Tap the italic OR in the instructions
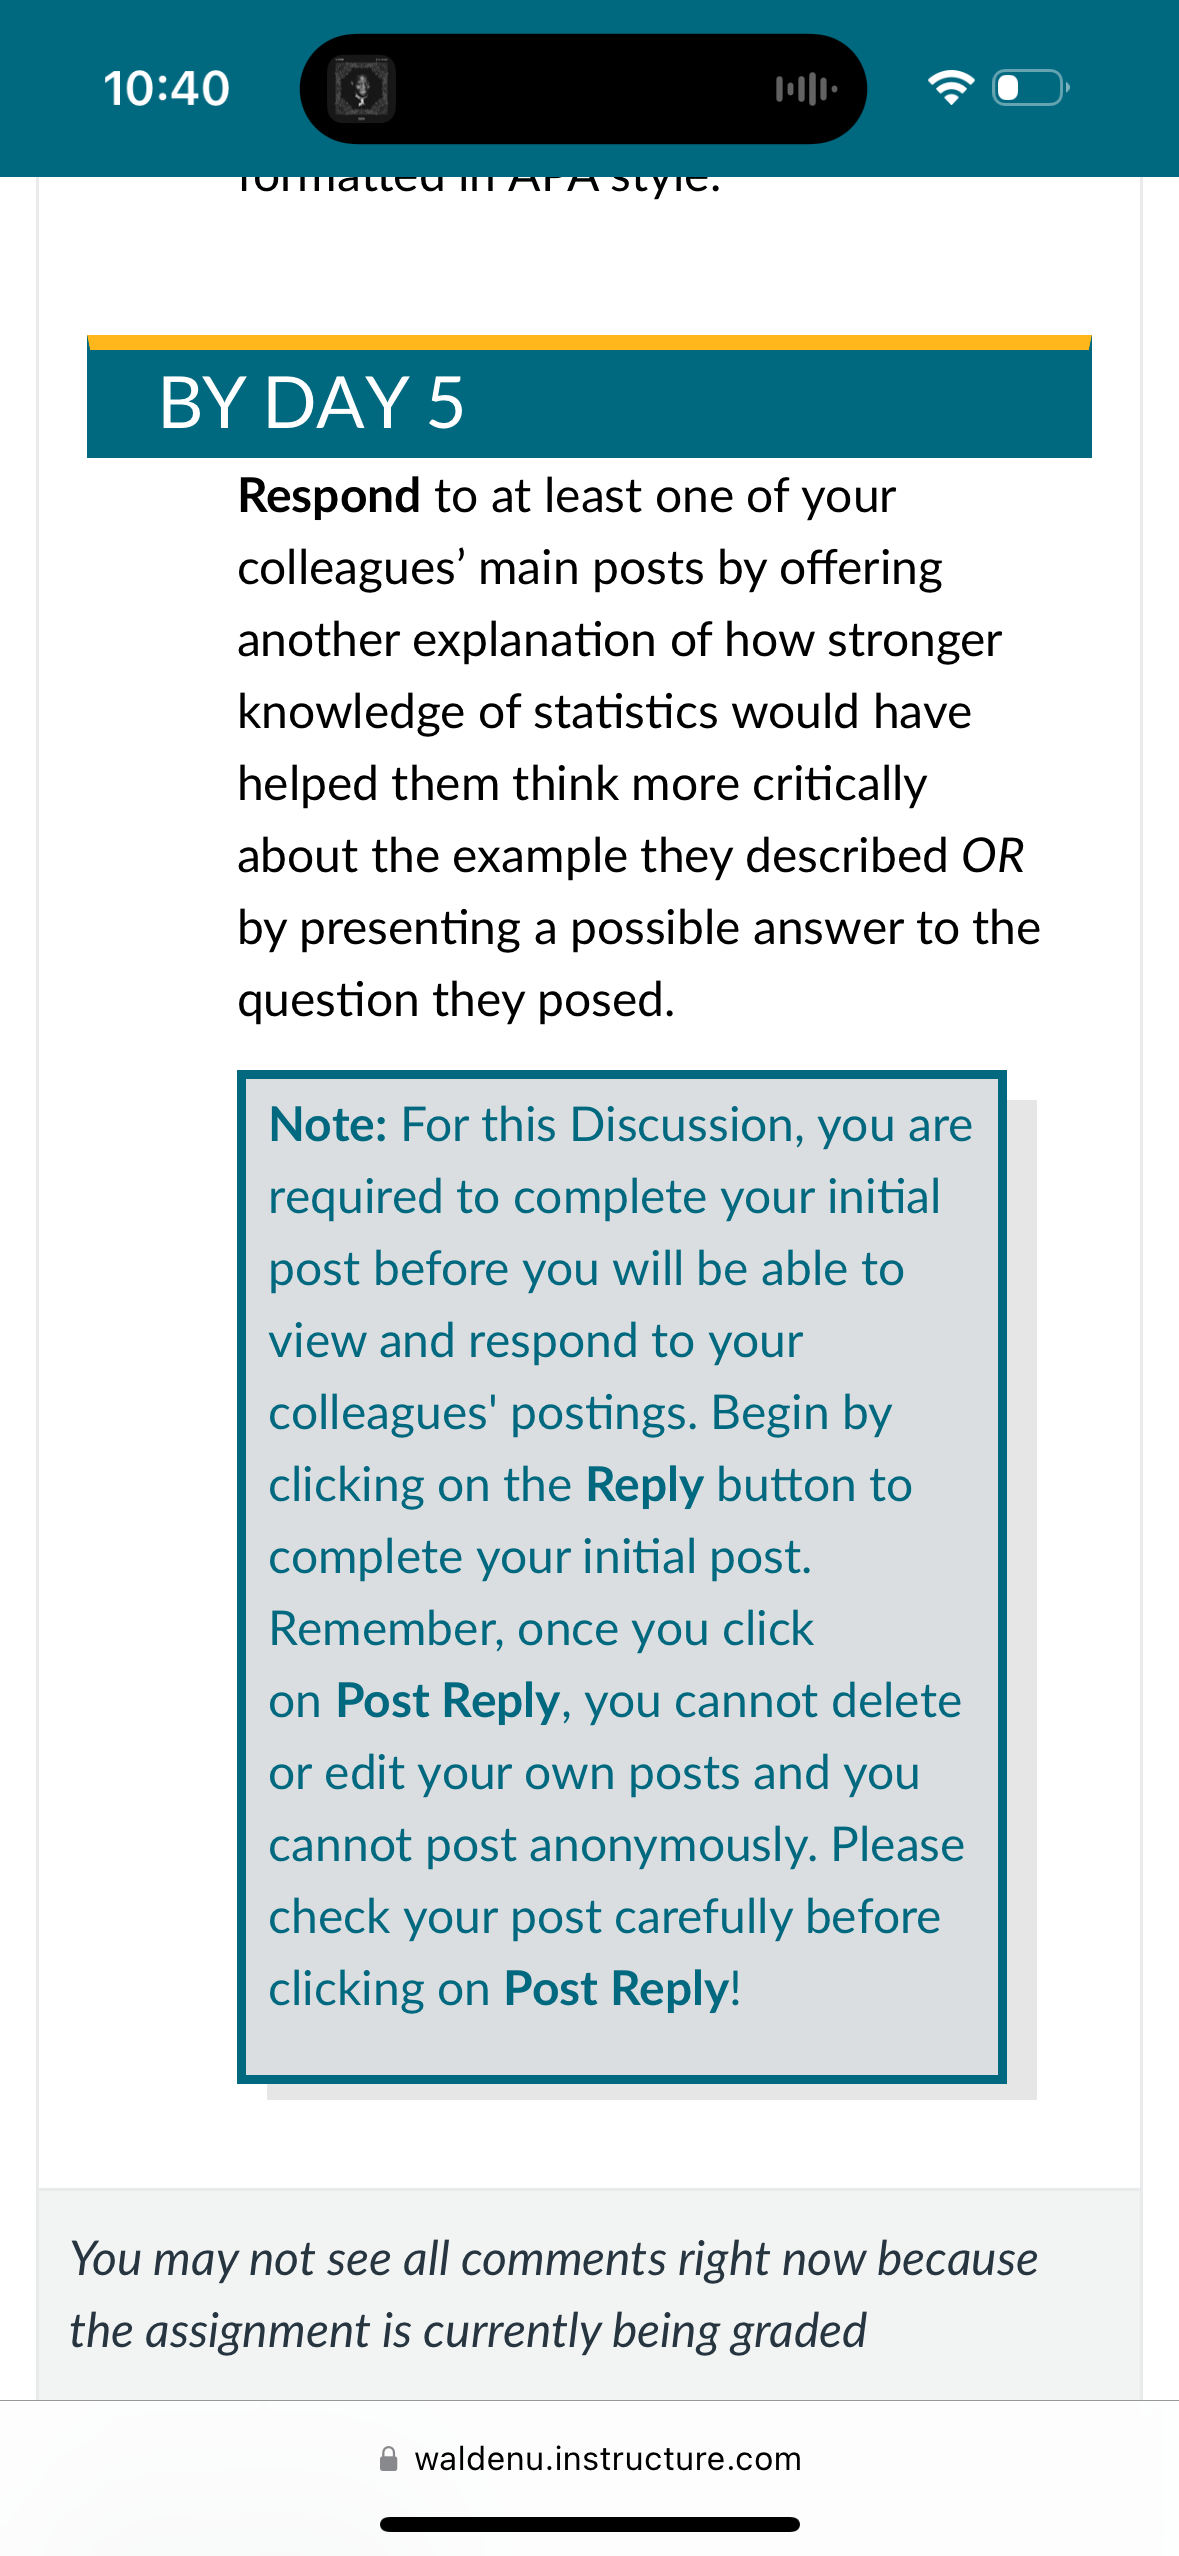 click(x=993, y=857)
